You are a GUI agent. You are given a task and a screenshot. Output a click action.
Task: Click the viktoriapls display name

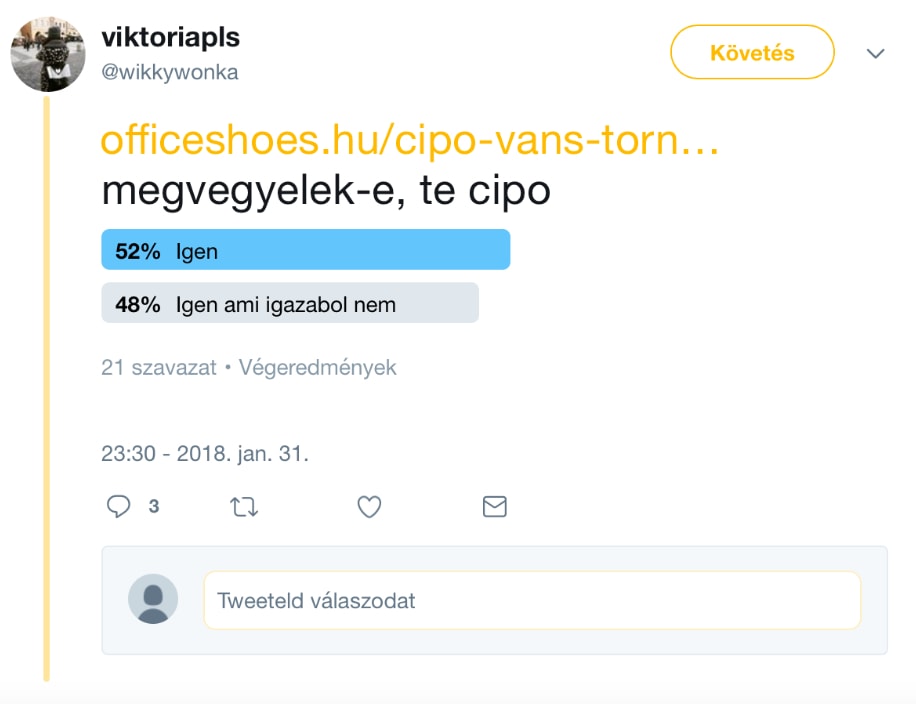pyautogui.click(x=171, y=37)
